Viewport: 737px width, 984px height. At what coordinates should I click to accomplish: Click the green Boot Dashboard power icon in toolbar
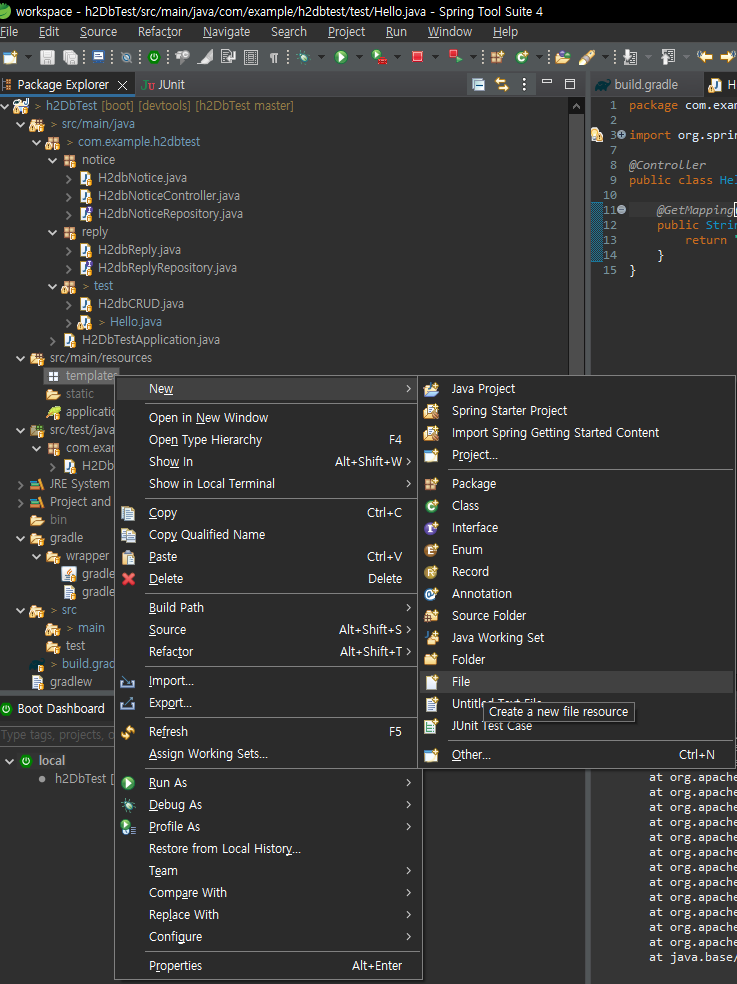(x=154, y=58)
